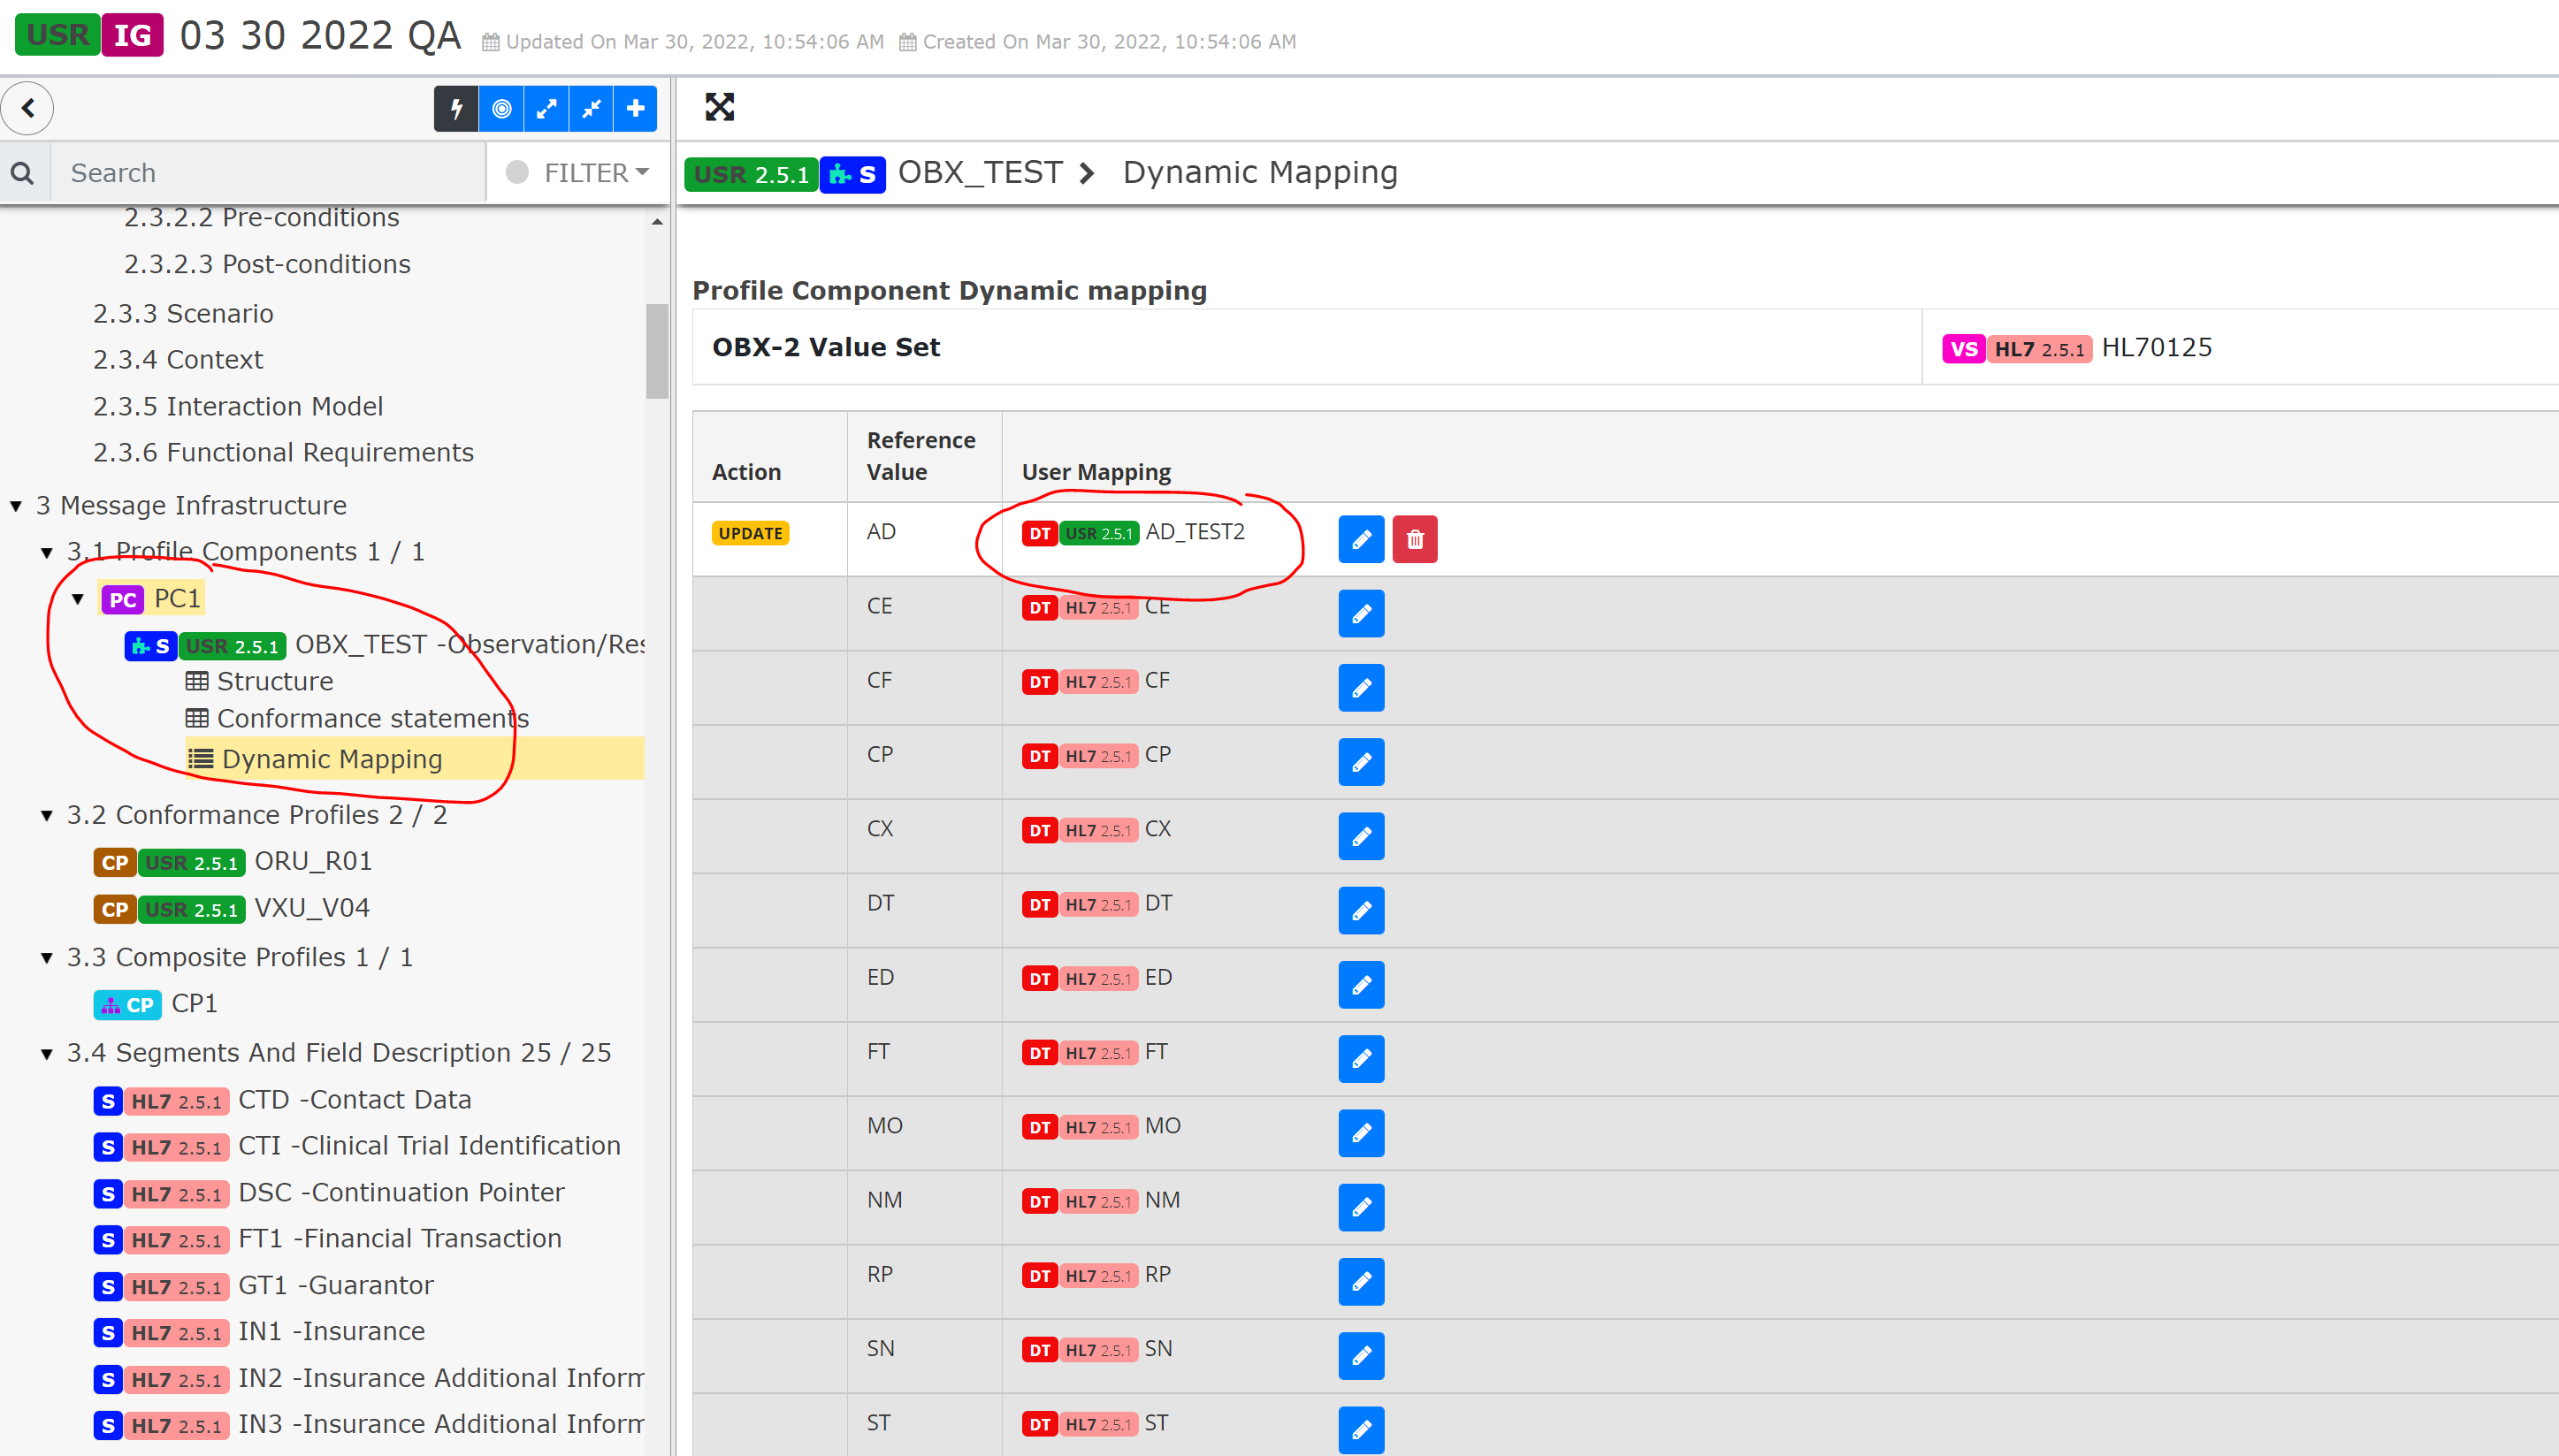Collapse all tree nodes with the collapse-arrows icon
This screenshot has height=1456, width=2559.
590,109
